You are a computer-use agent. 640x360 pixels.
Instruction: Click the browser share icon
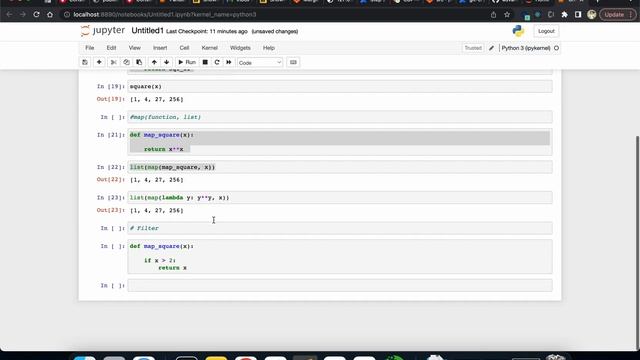(493, 15)
